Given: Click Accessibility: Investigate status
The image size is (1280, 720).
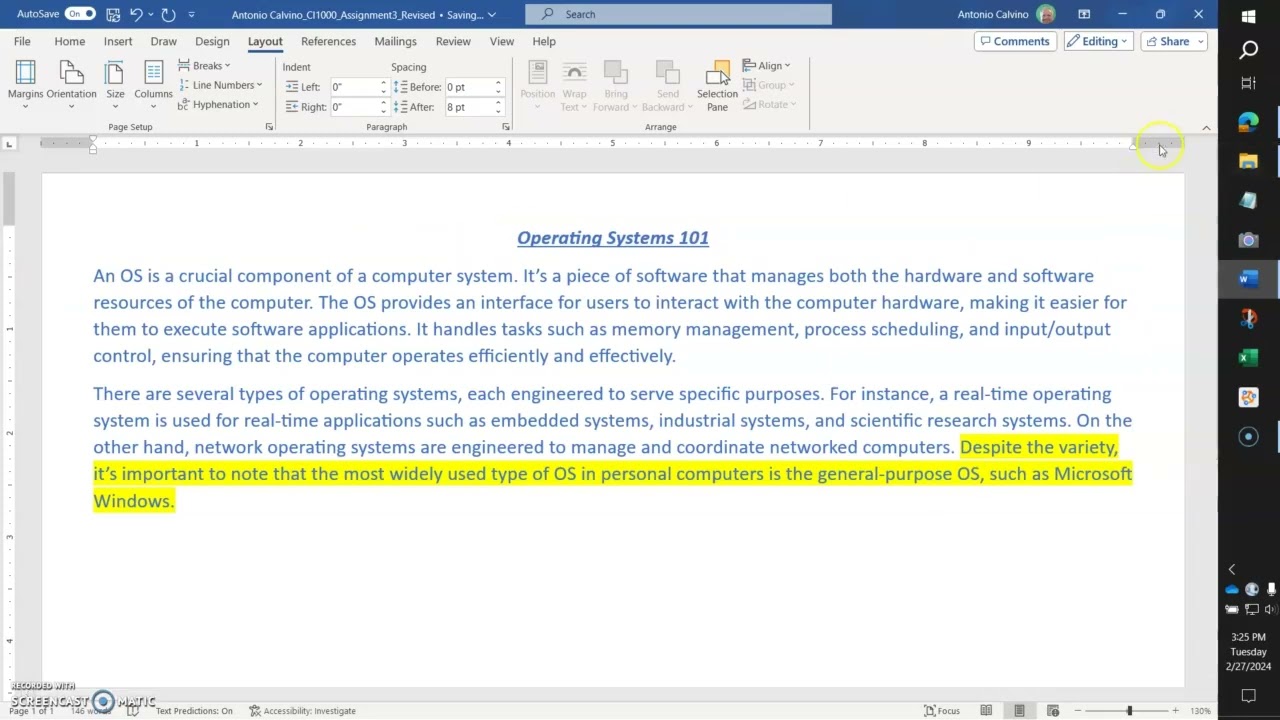Looking at the screenshot, I should (x=302, y=711).
